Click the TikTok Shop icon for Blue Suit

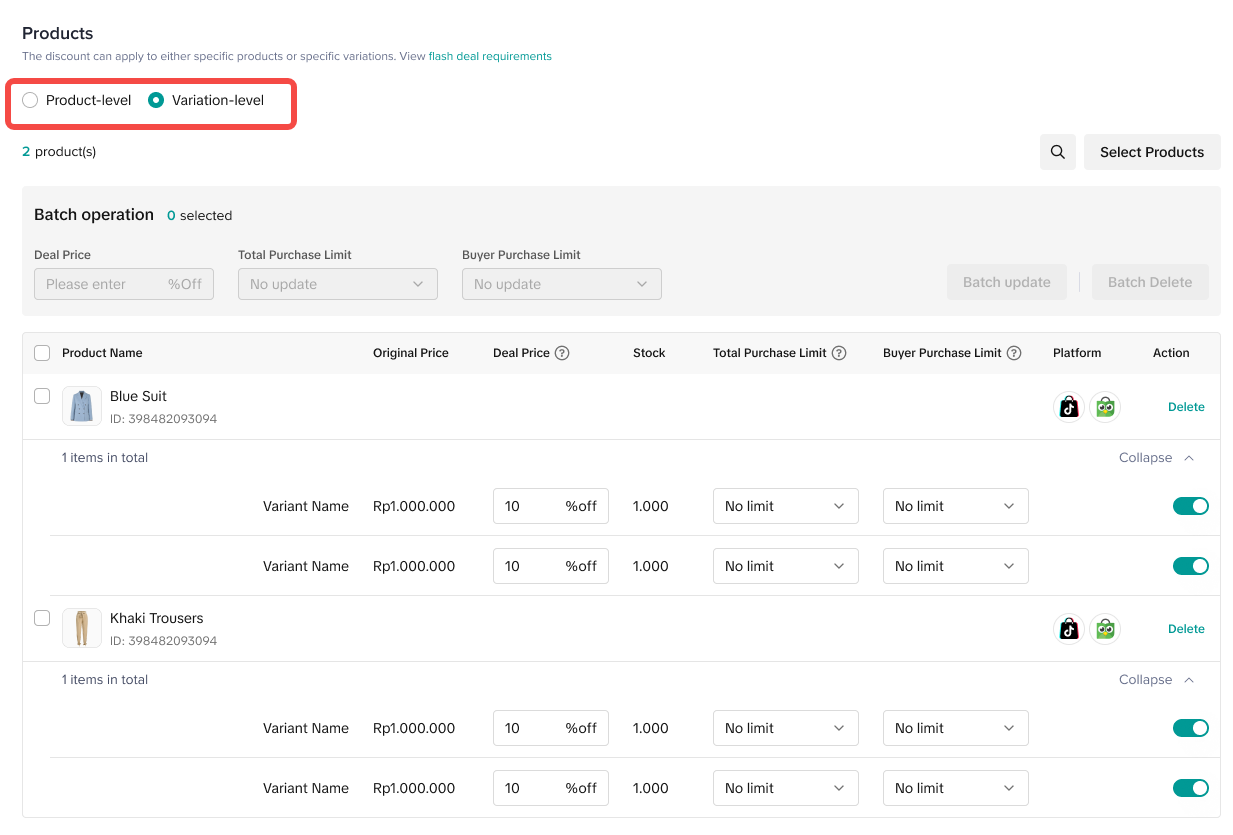click(1069, 407)
